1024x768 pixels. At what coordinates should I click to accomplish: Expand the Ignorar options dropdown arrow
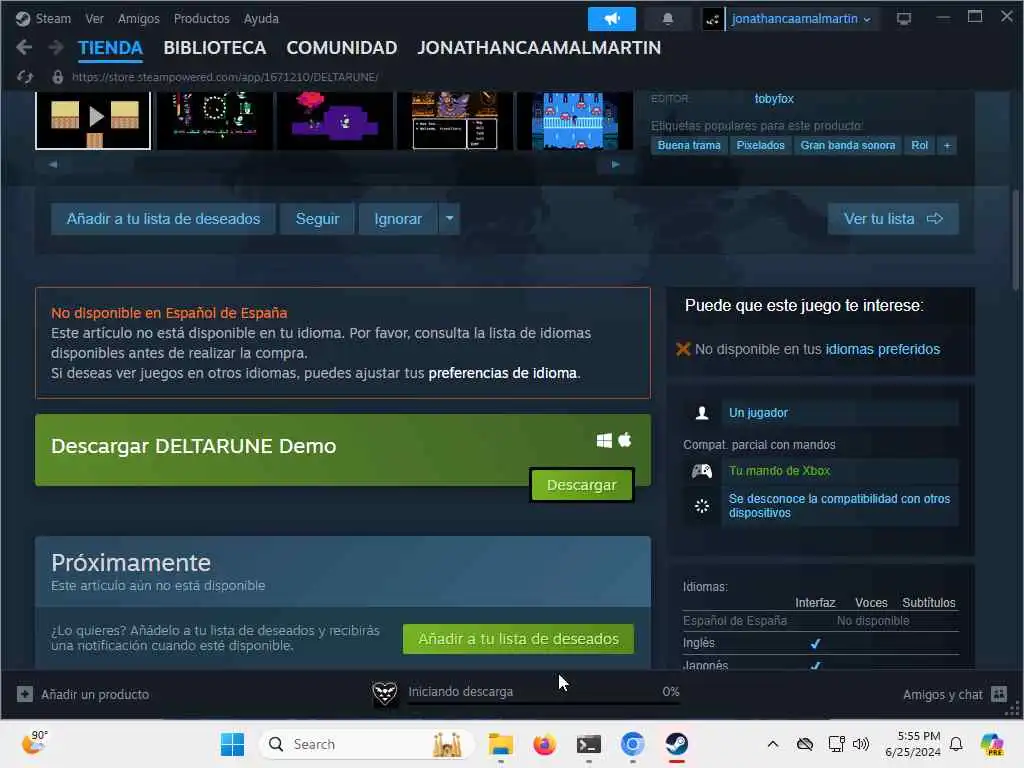coord(450,219)
